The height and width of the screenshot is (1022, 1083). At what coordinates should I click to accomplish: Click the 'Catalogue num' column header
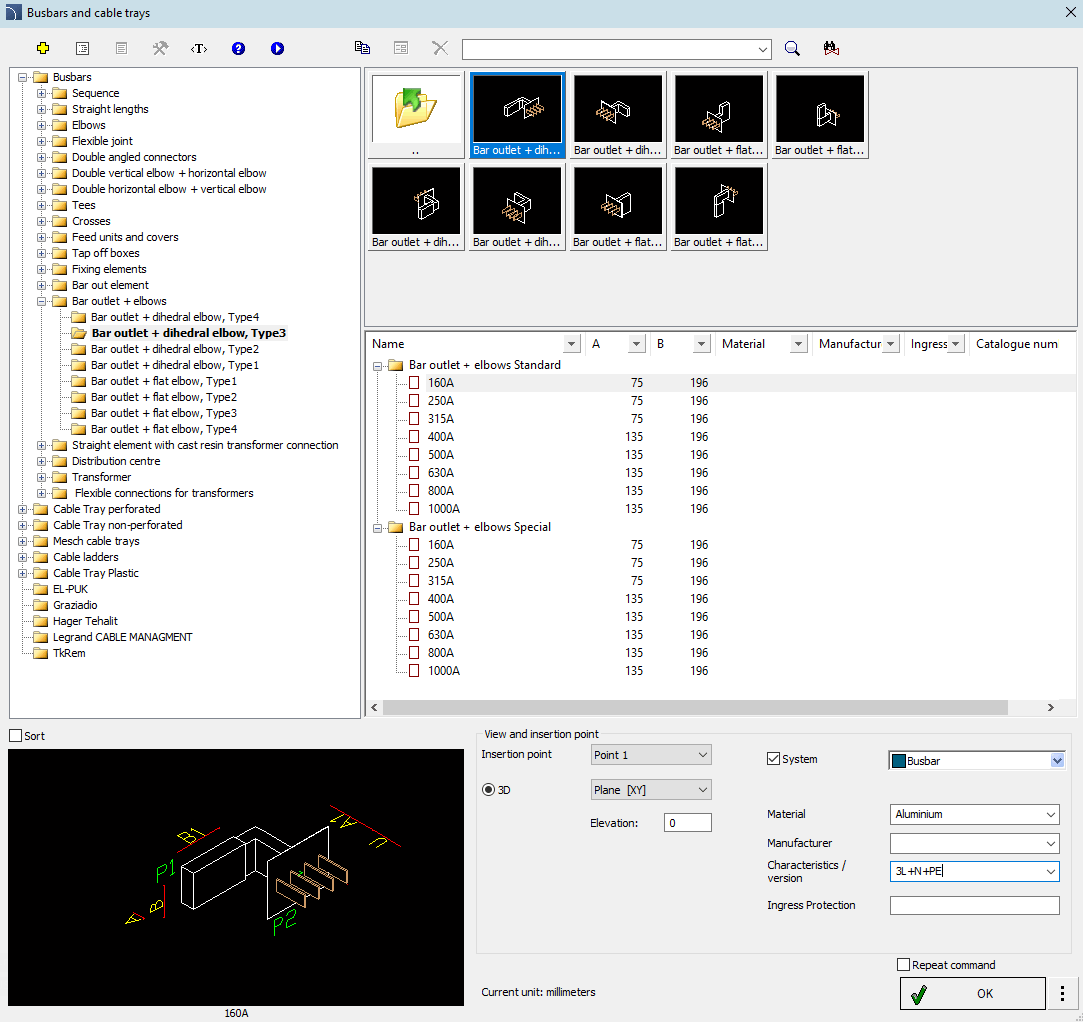(1017, 344)
